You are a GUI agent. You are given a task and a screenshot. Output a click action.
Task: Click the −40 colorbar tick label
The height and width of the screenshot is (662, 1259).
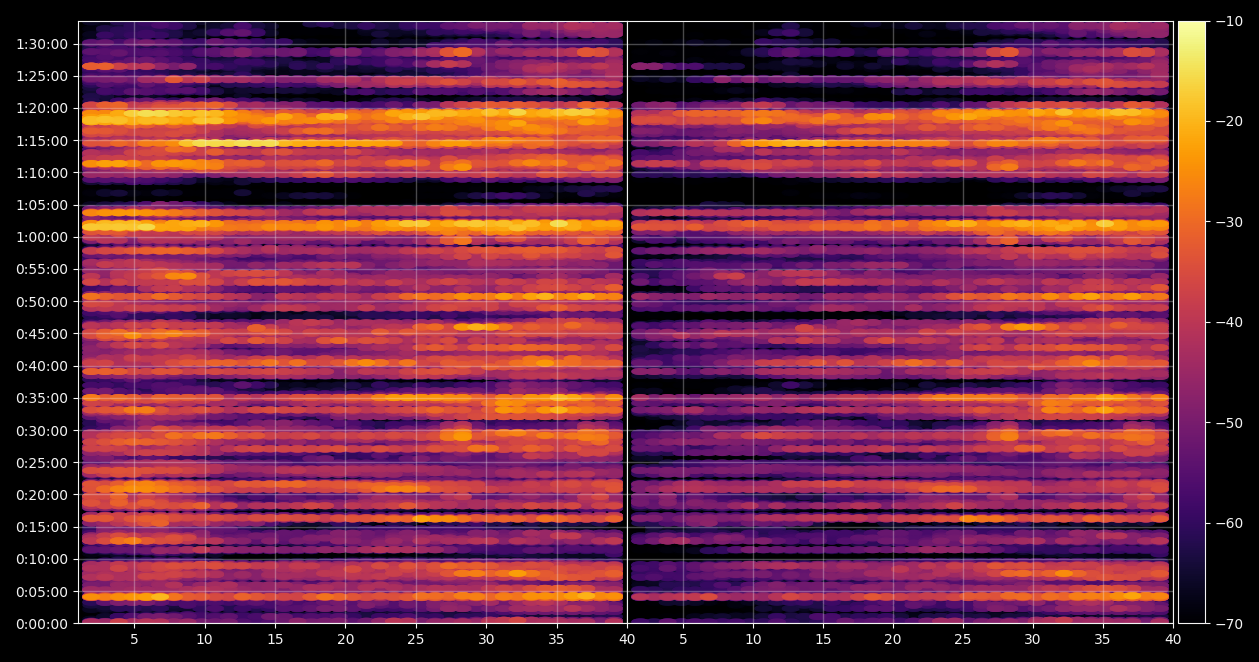[1229, 322]
